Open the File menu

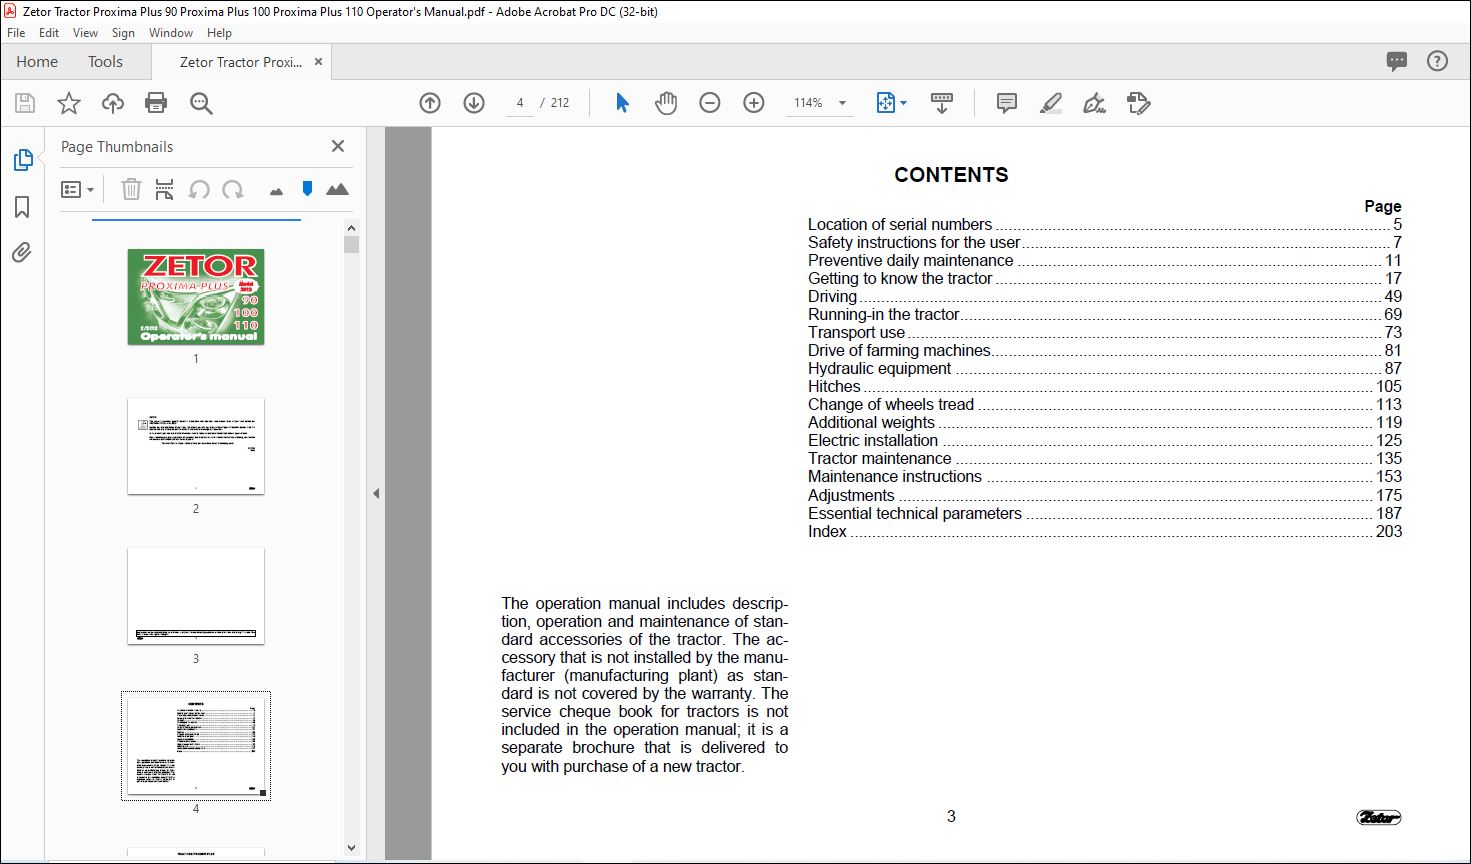click(16, 33)
